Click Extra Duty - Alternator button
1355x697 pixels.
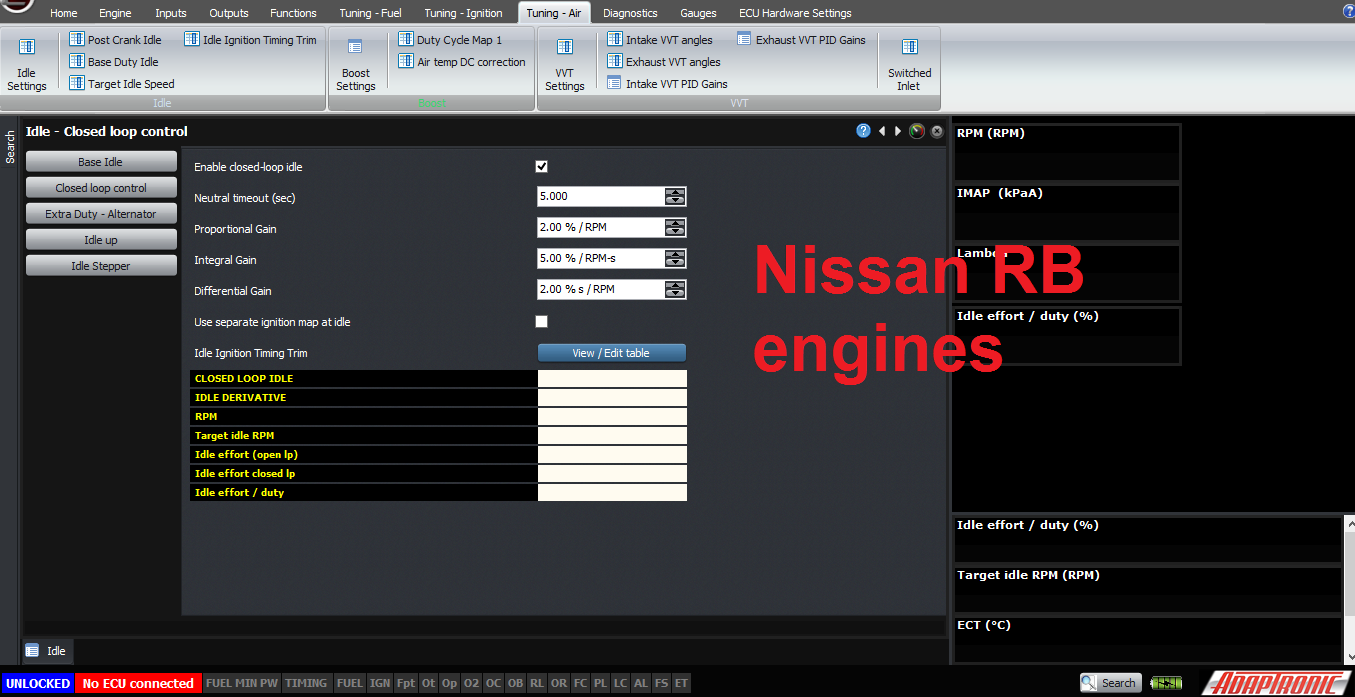coord(101,214)
